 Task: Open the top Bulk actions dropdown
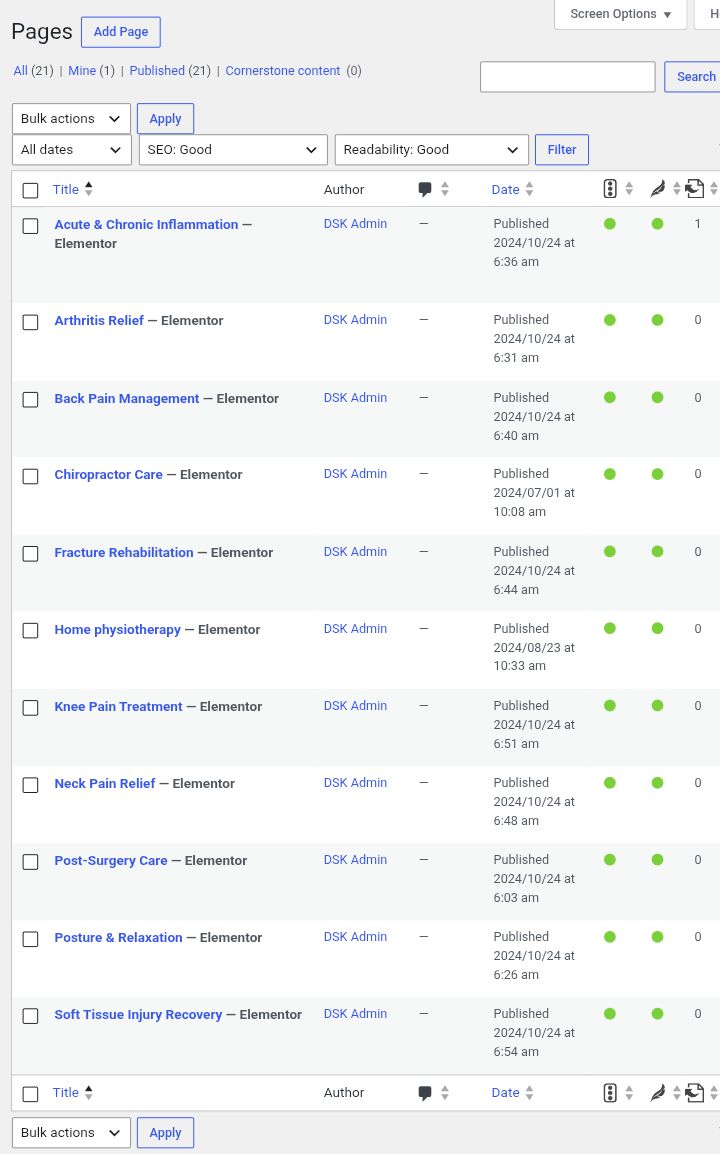tap(71, 118)
